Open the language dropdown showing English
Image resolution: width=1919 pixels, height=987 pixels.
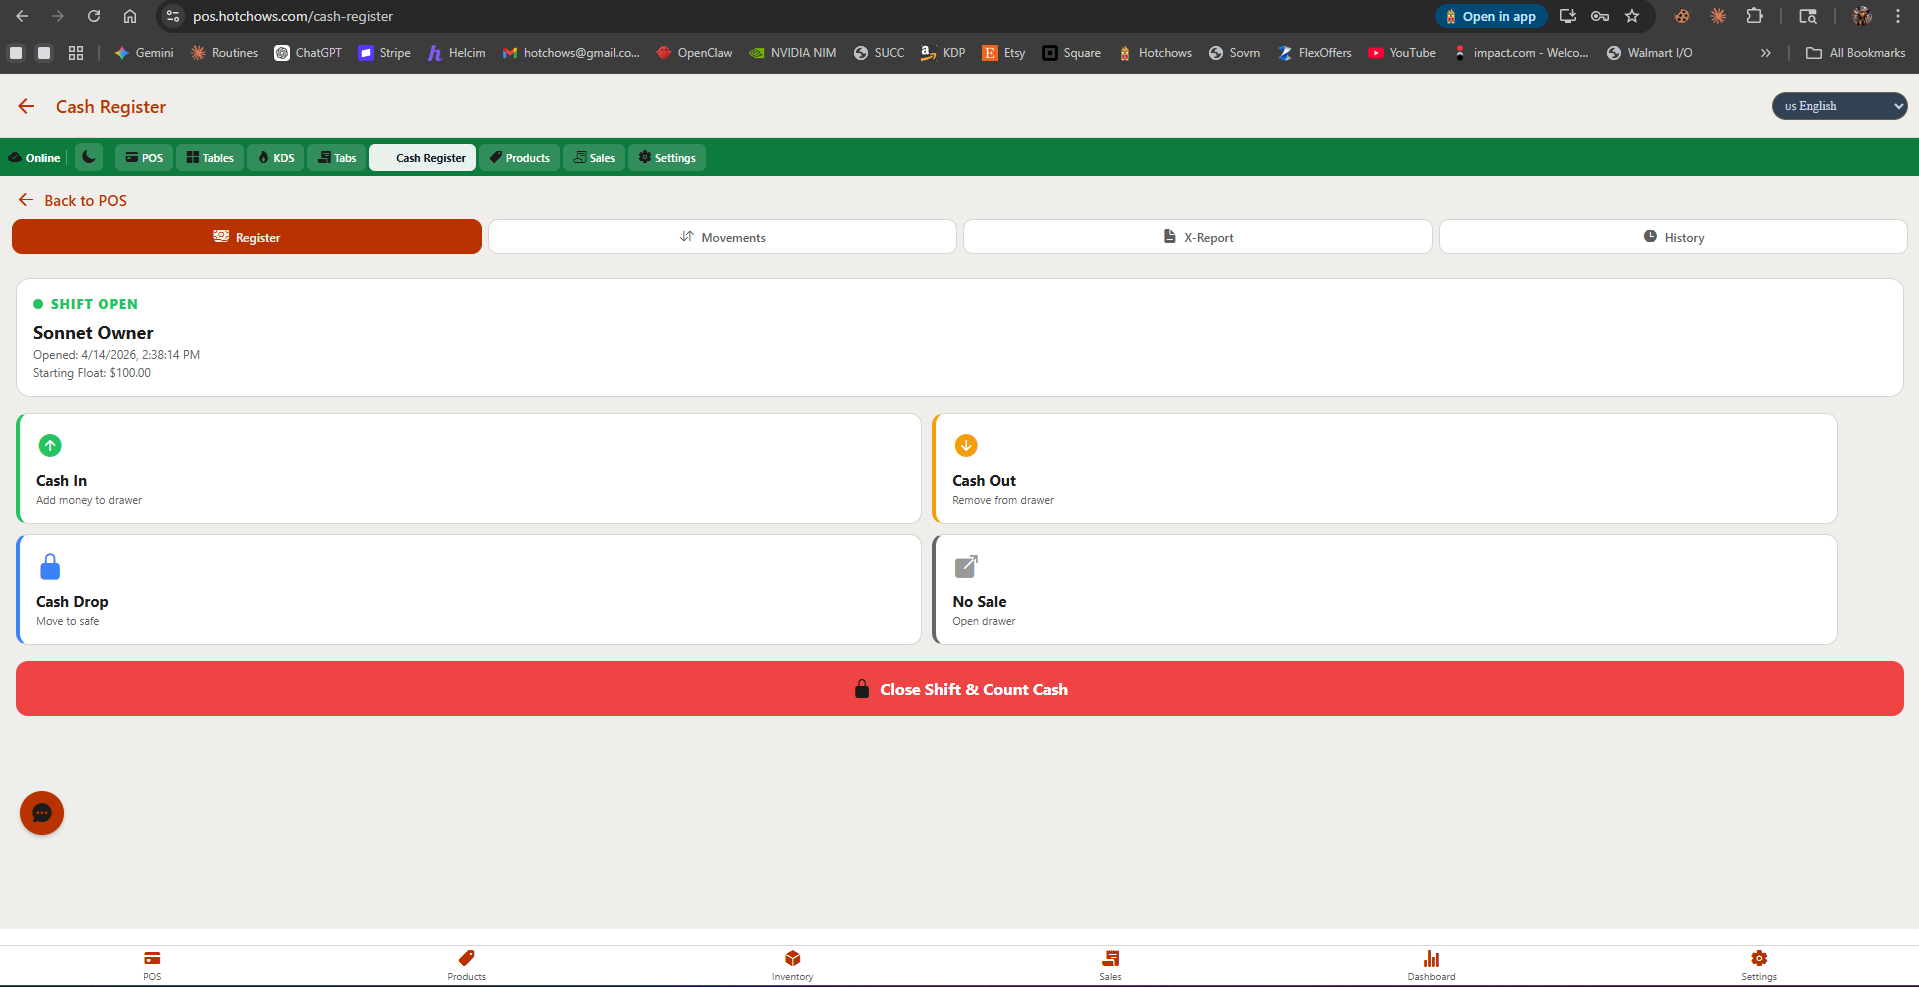click(1839, 106)
